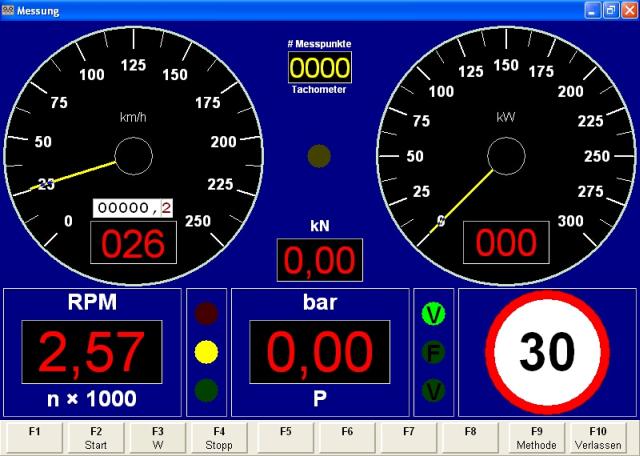Image resolution: width=640 pixels, height=456 pixels.
Task: Click the dim center indicator lamp
Action: click(319, 156)
